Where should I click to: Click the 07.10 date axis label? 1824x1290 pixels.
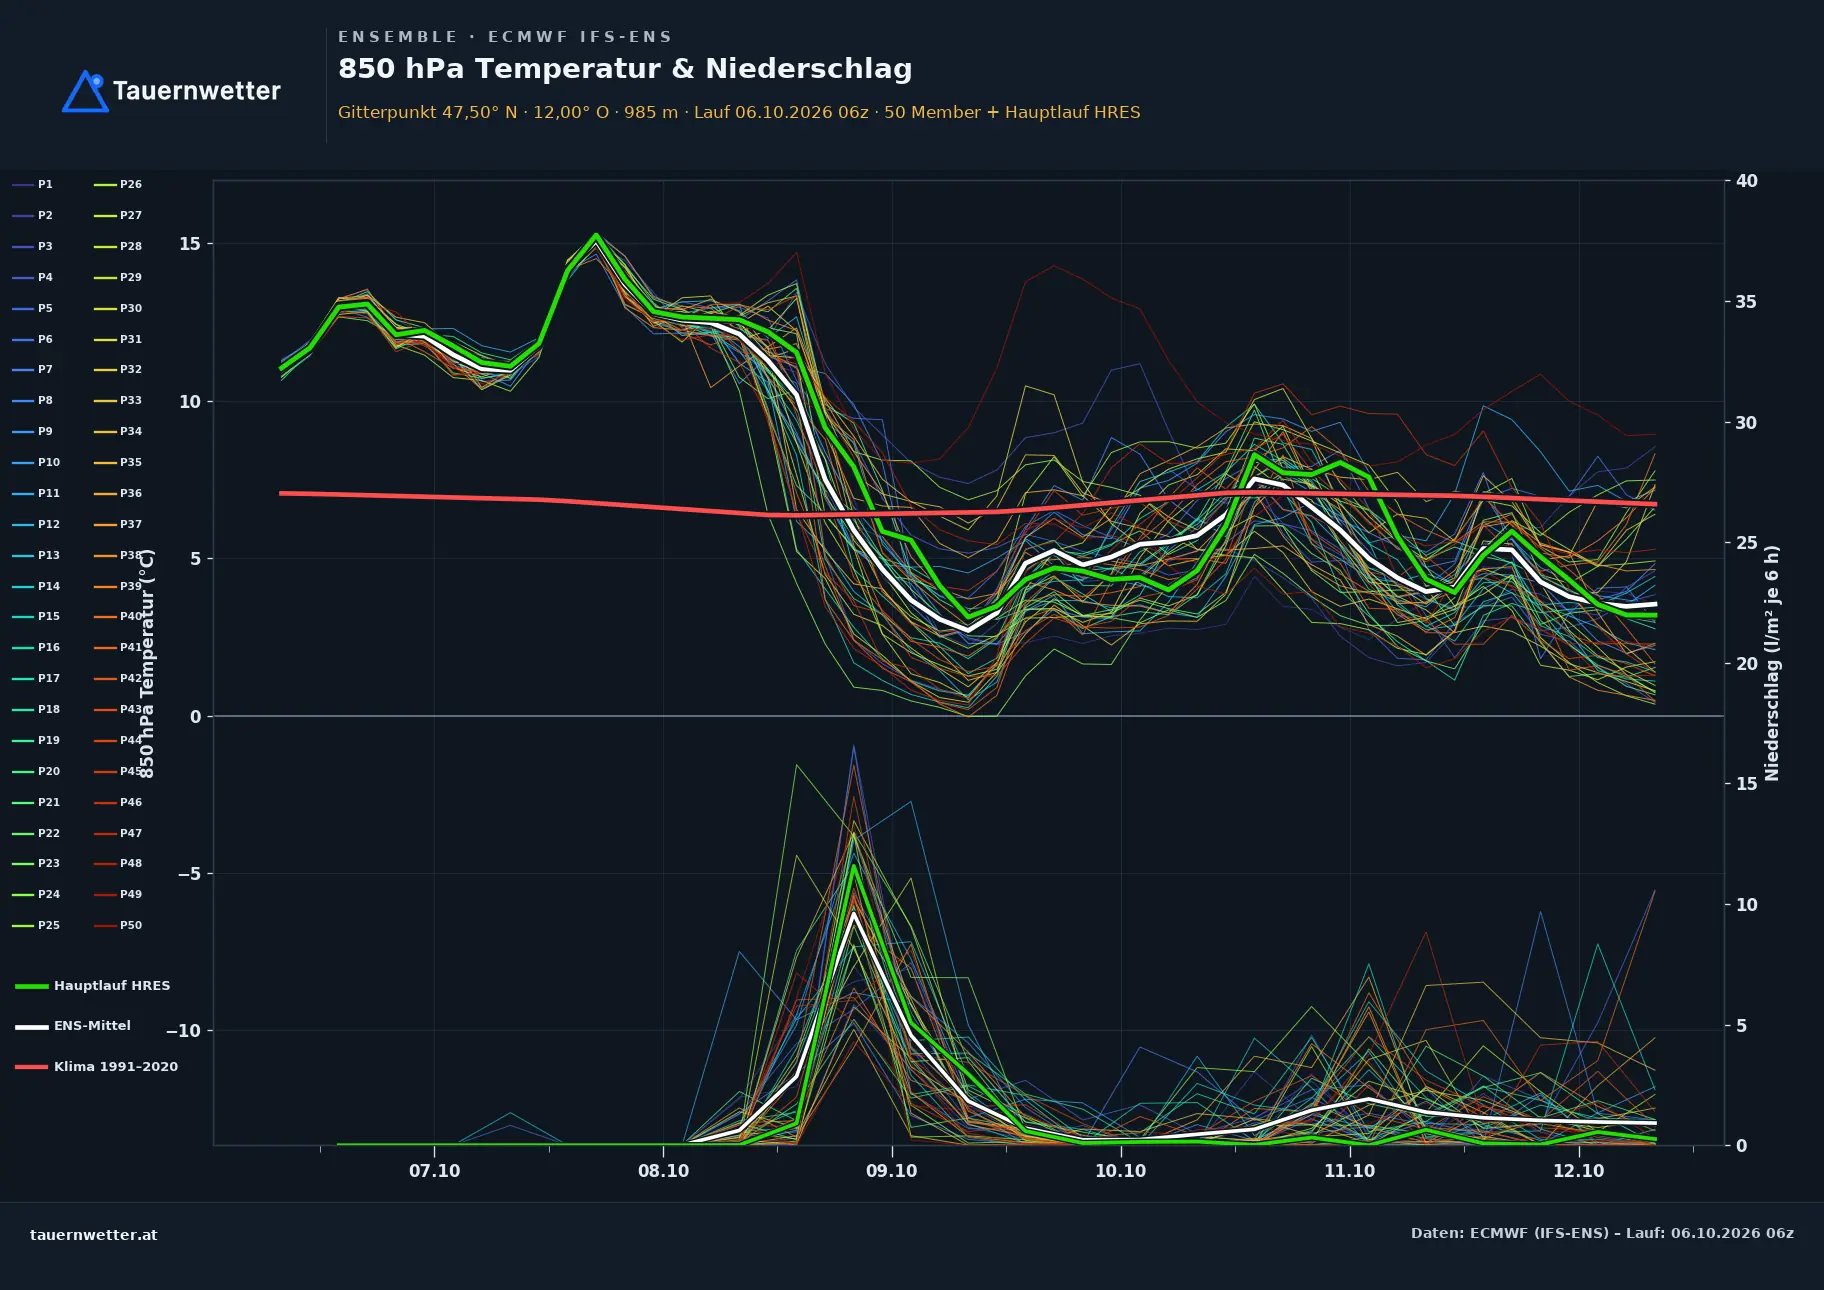[435, 1171]
